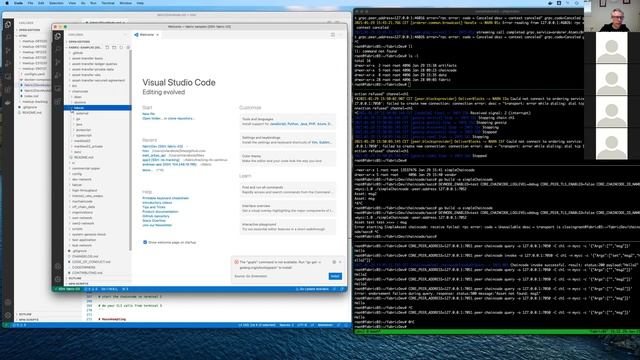Screen dimensions: 640x360
Task: Click New File icon in explorer header
Action: point(107,47)
